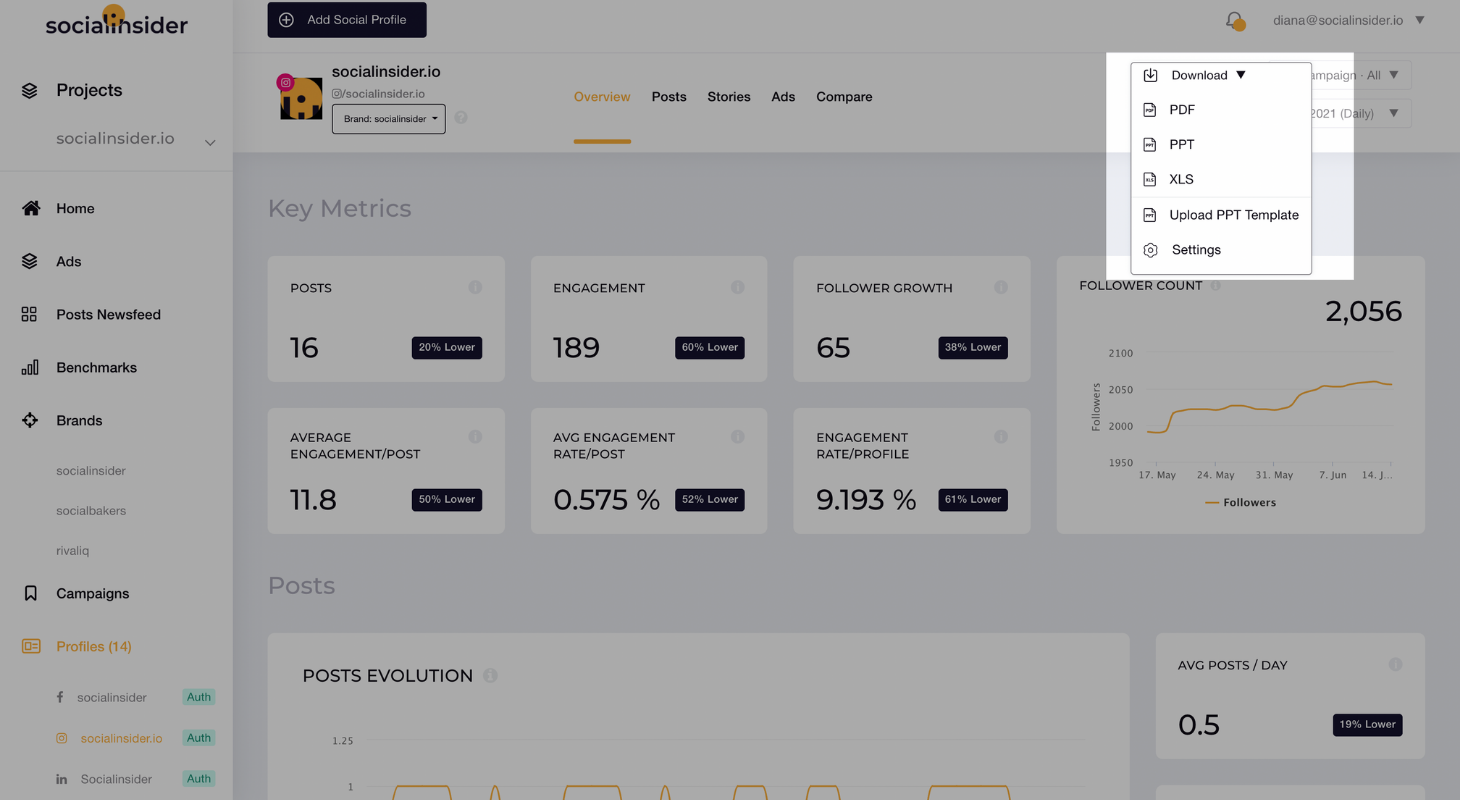
Task: Click the Projects layers icon
Action: pyautogui.click(x=29, y=91)
